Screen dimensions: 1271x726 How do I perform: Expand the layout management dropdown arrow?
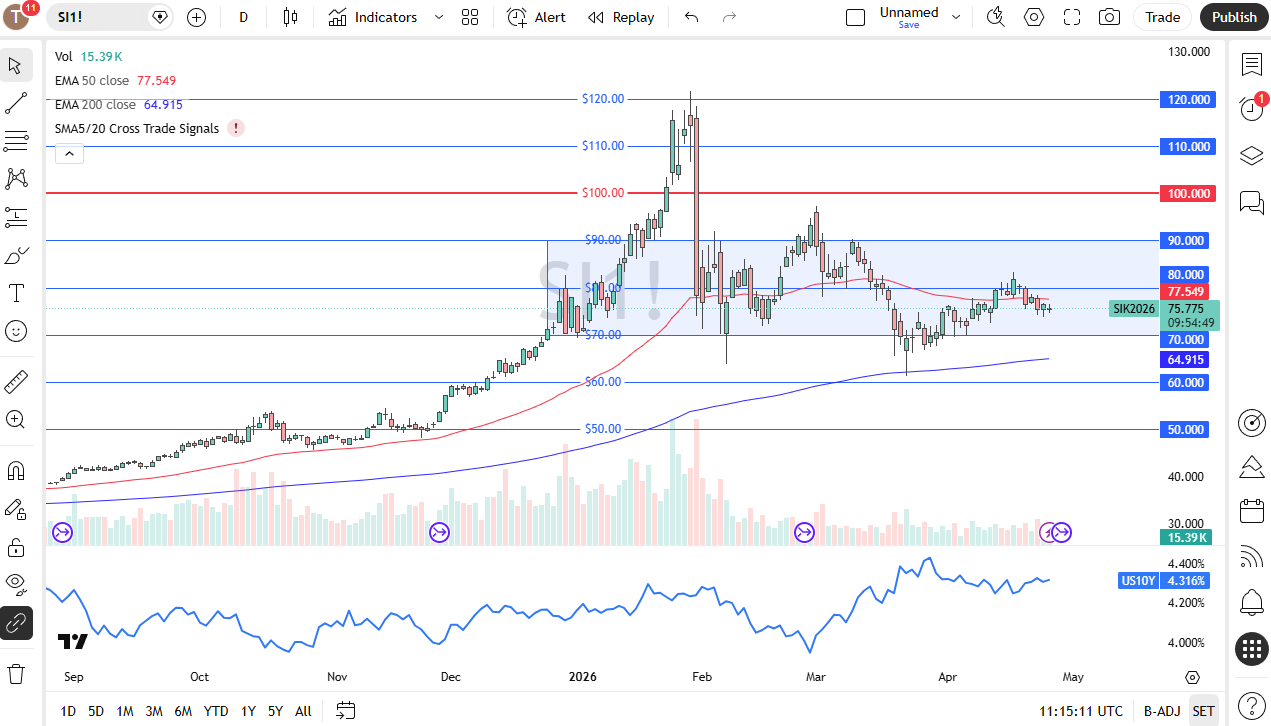(x=956, y=17)
